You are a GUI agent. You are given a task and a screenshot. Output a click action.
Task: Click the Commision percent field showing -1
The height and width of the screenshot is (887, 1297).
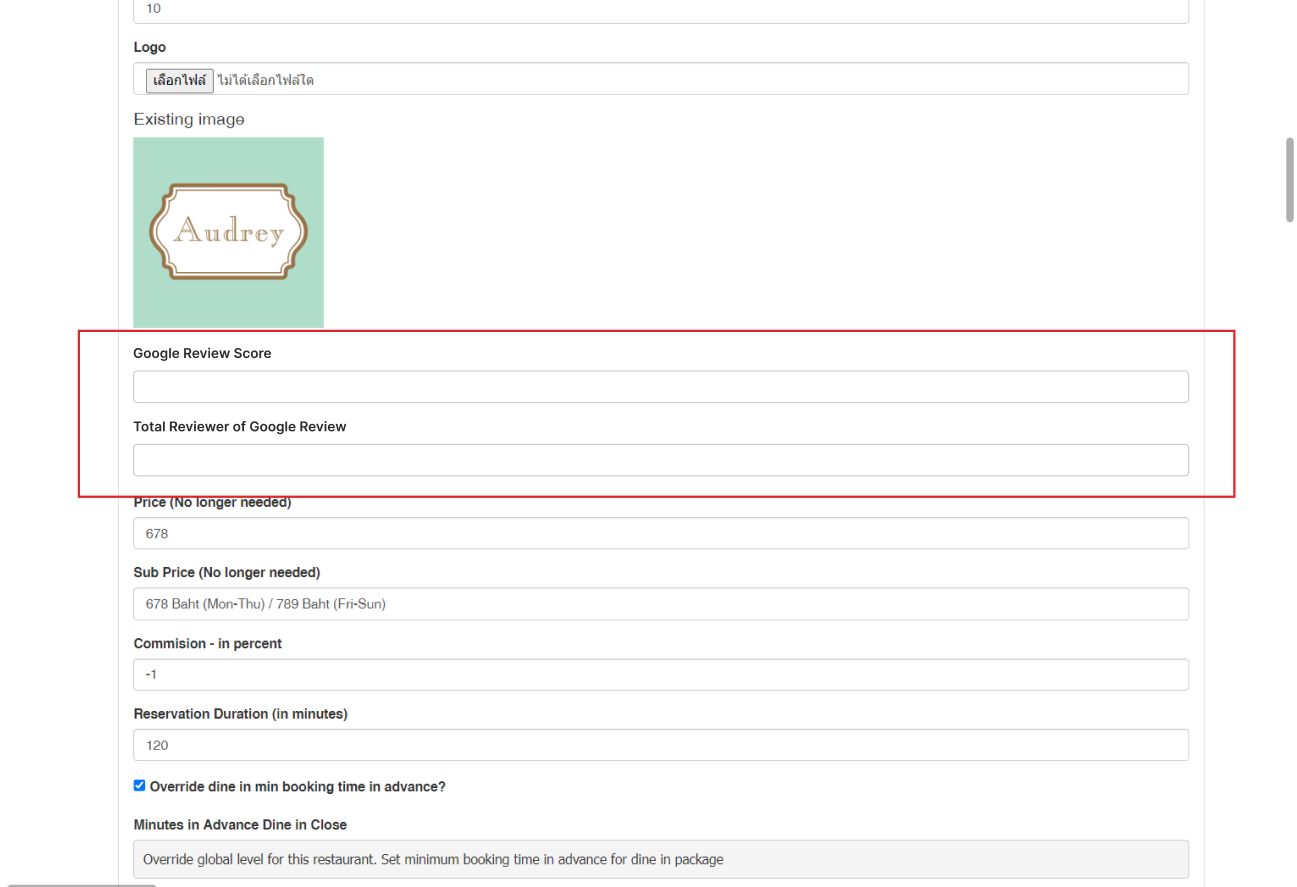660,674
